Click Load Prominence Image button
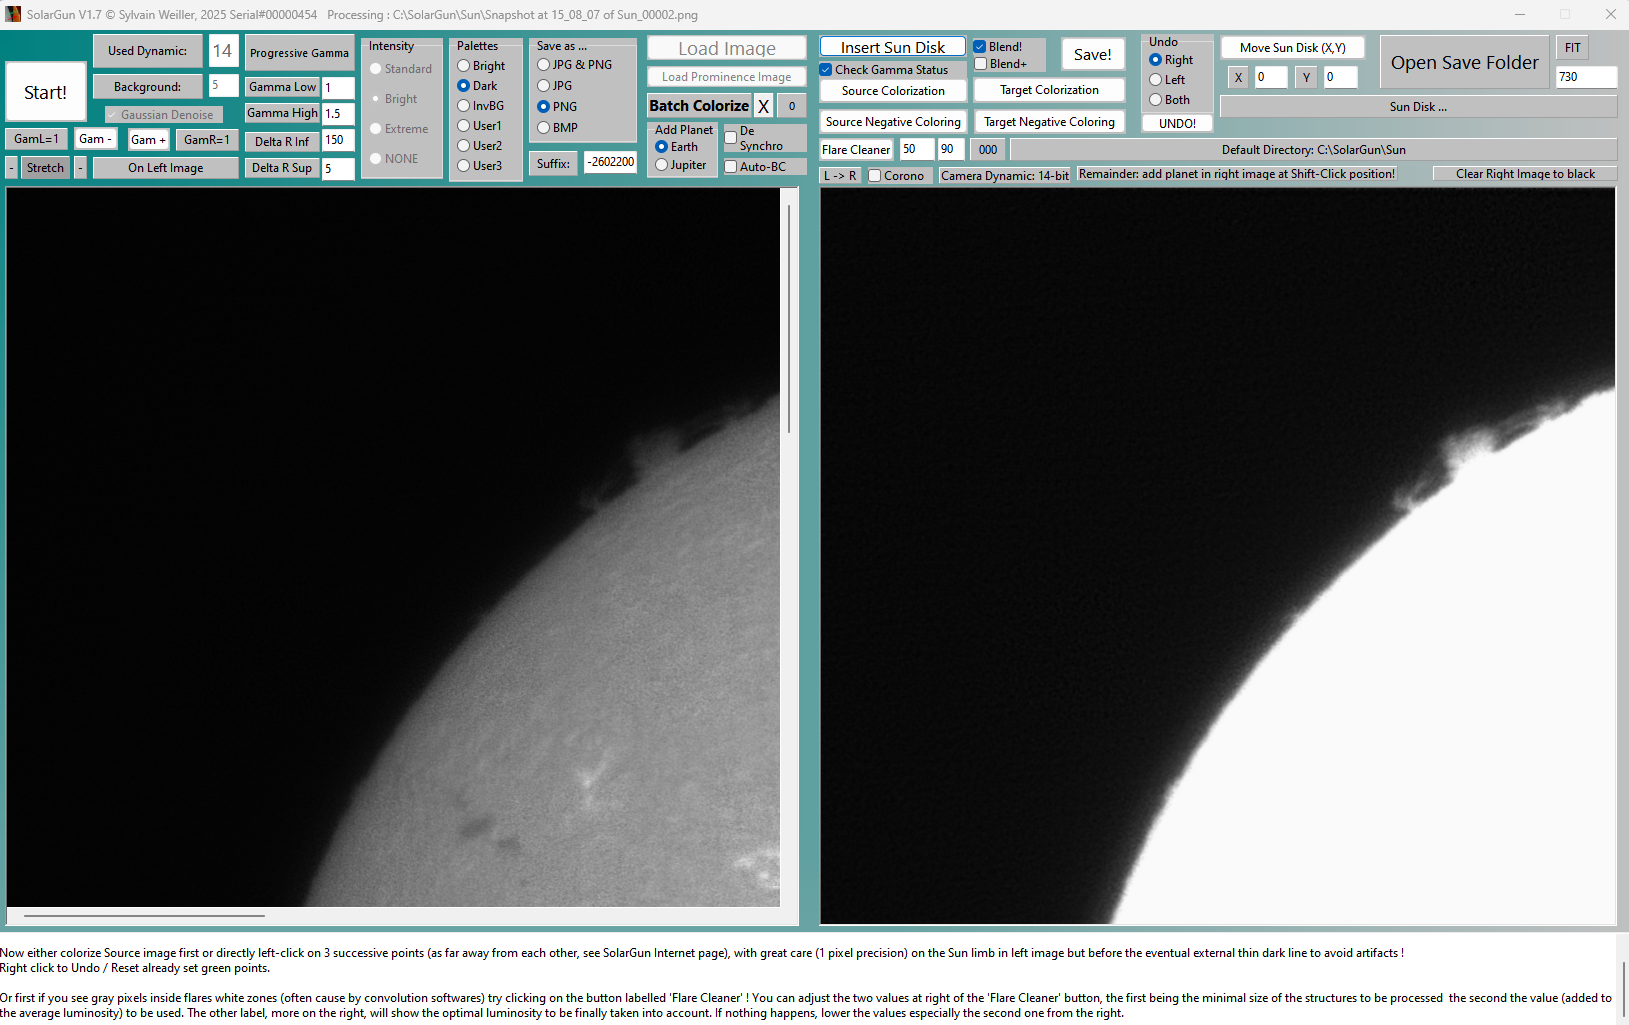Image resolution: width=1629 pixels, height=1025 pixels. (x=727, y=77)
